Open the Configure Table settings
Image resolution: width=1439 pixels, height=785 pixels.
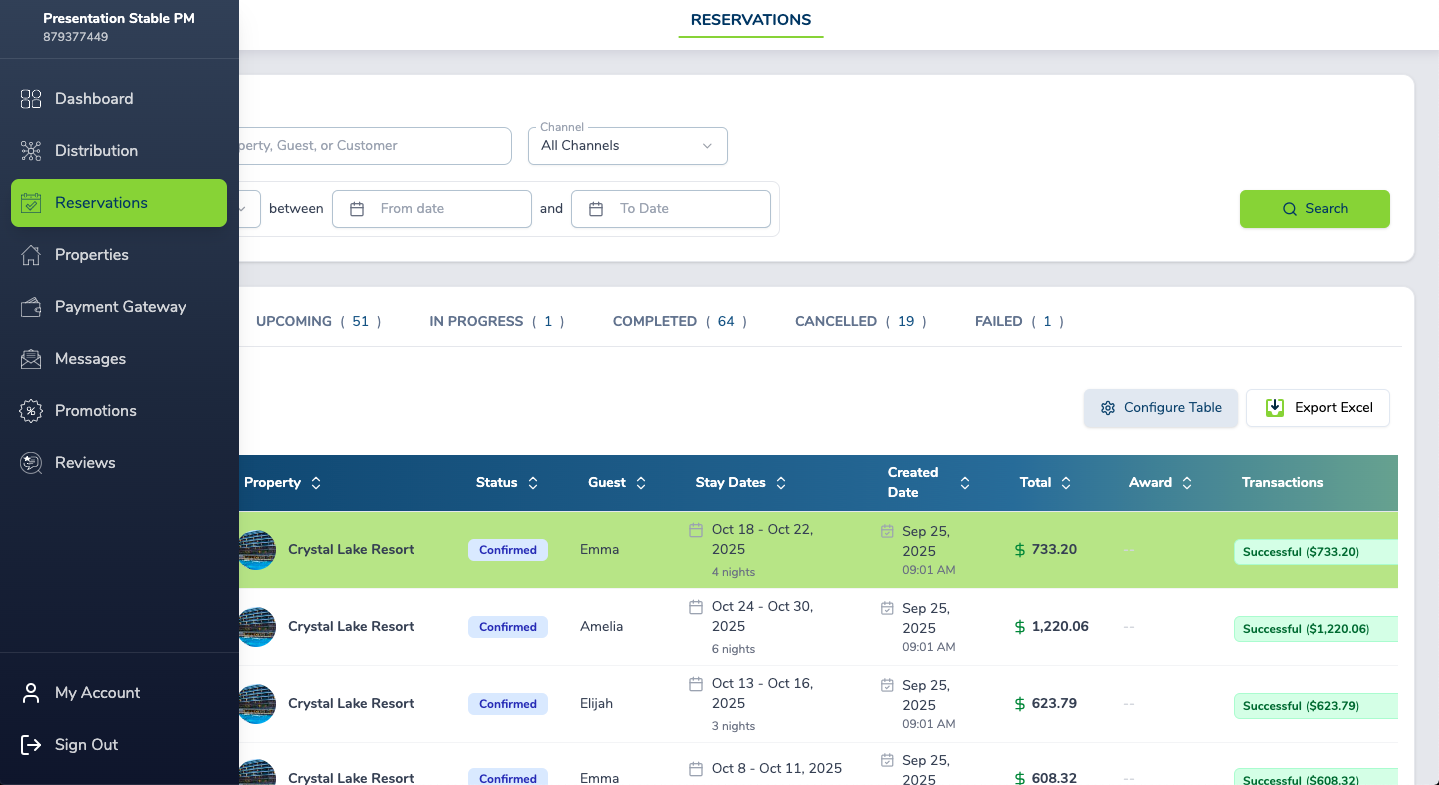(x=1160, y=408)
